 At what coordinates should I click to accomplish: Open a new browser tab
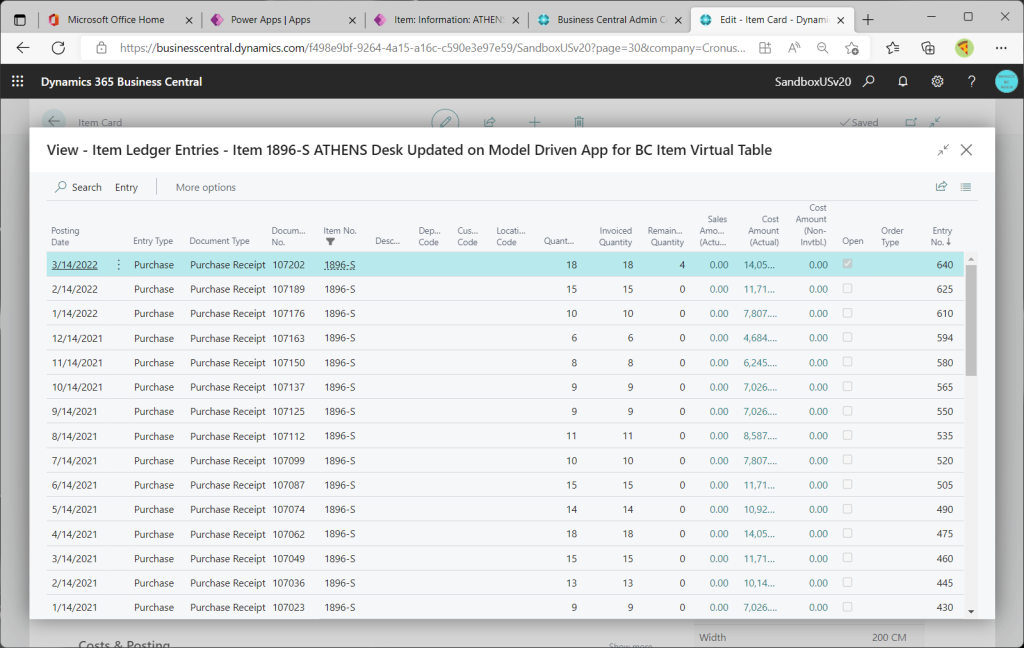pos(868,20)
